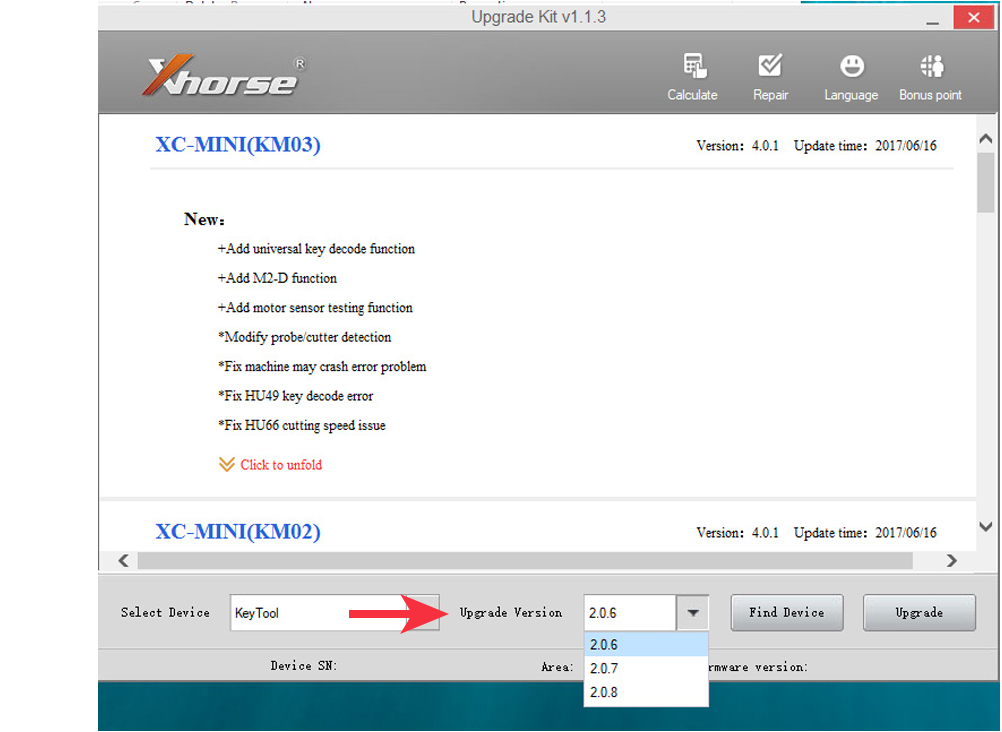Open the Calculate tool icon

pyautogui.click(x=694, y=66)
